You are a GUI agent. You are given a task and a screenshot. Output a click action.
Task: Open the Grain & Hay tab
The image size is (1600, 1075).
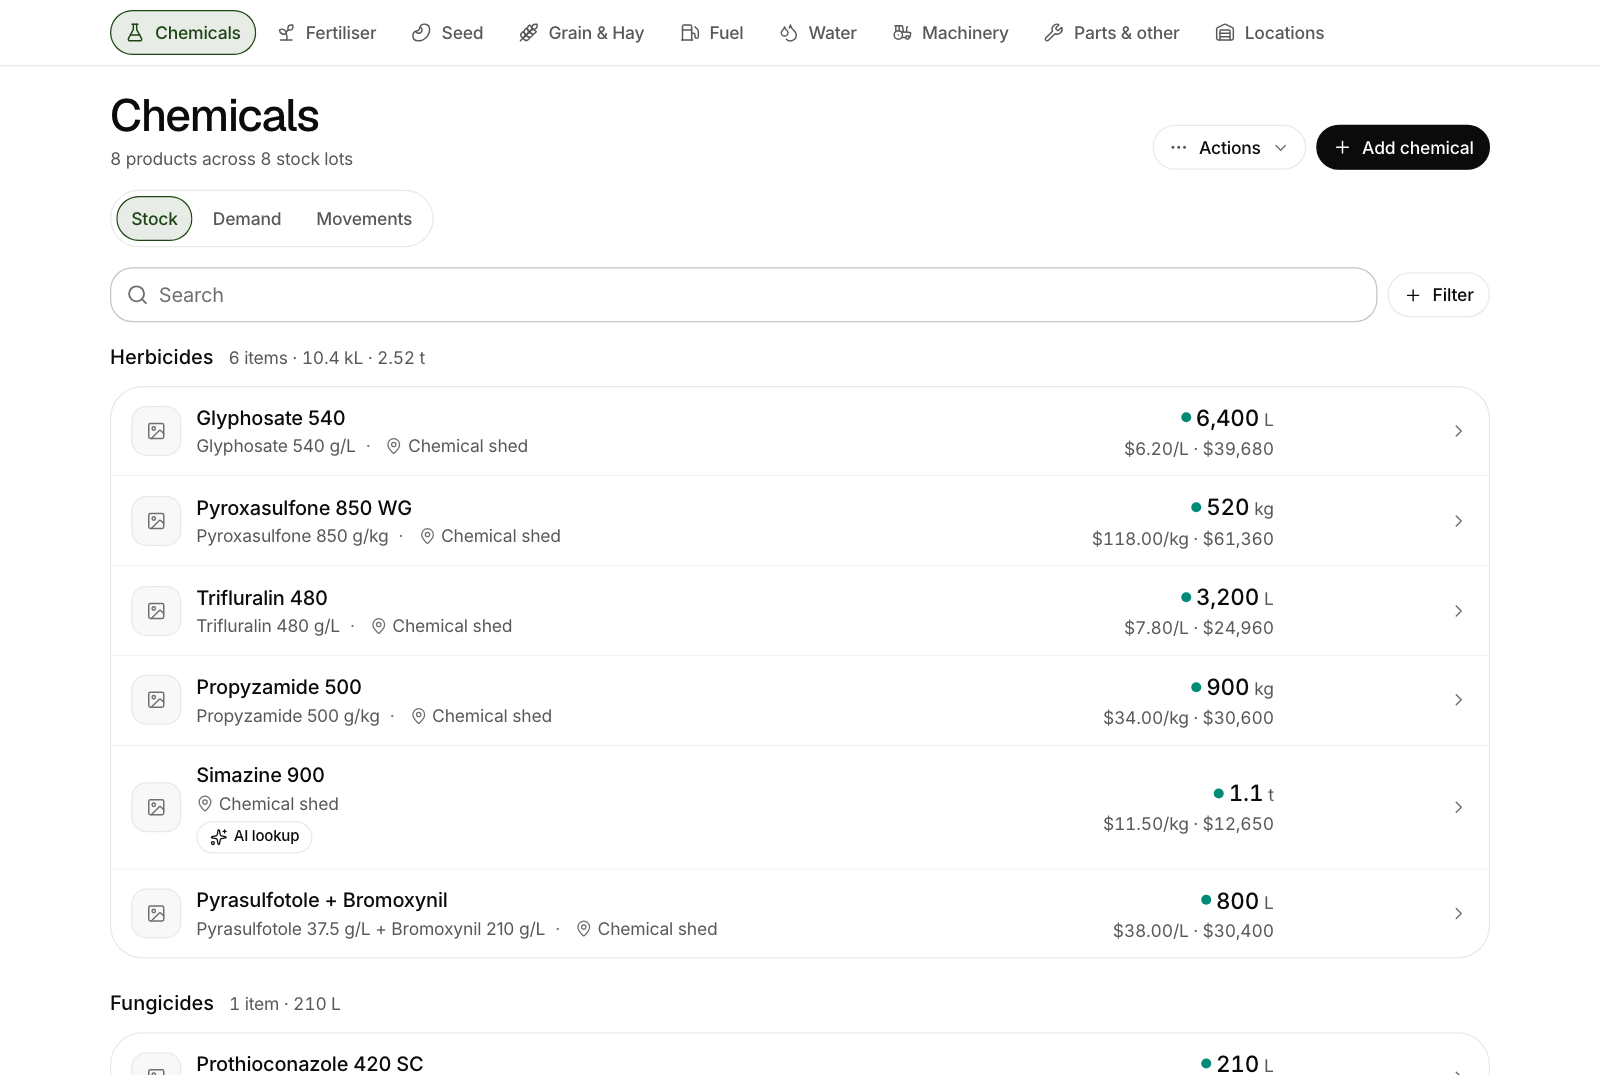pos(582,33)
